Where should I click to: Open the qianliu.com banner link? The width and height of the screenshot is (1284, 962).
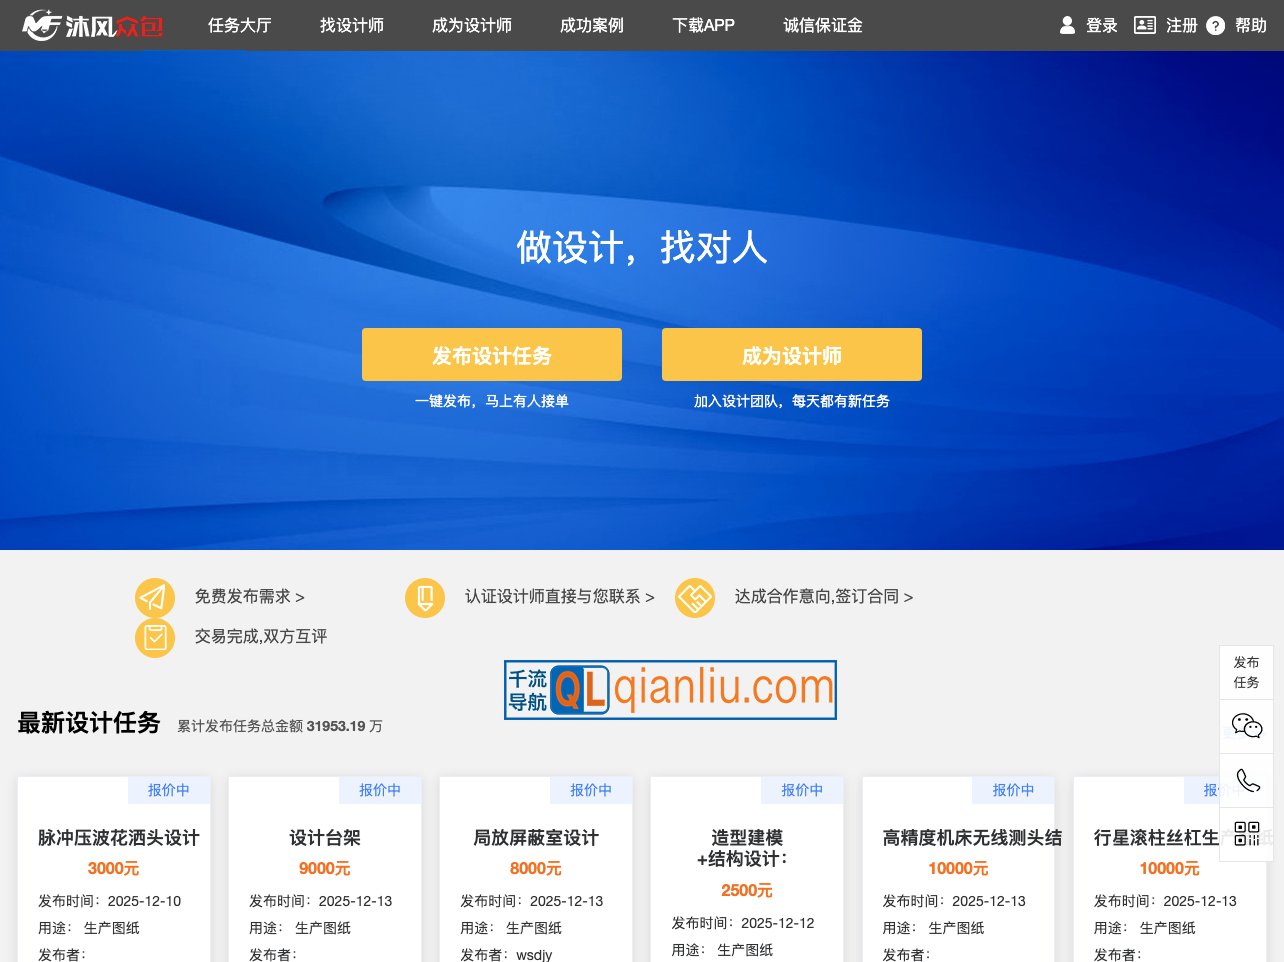tap(670, 689)
